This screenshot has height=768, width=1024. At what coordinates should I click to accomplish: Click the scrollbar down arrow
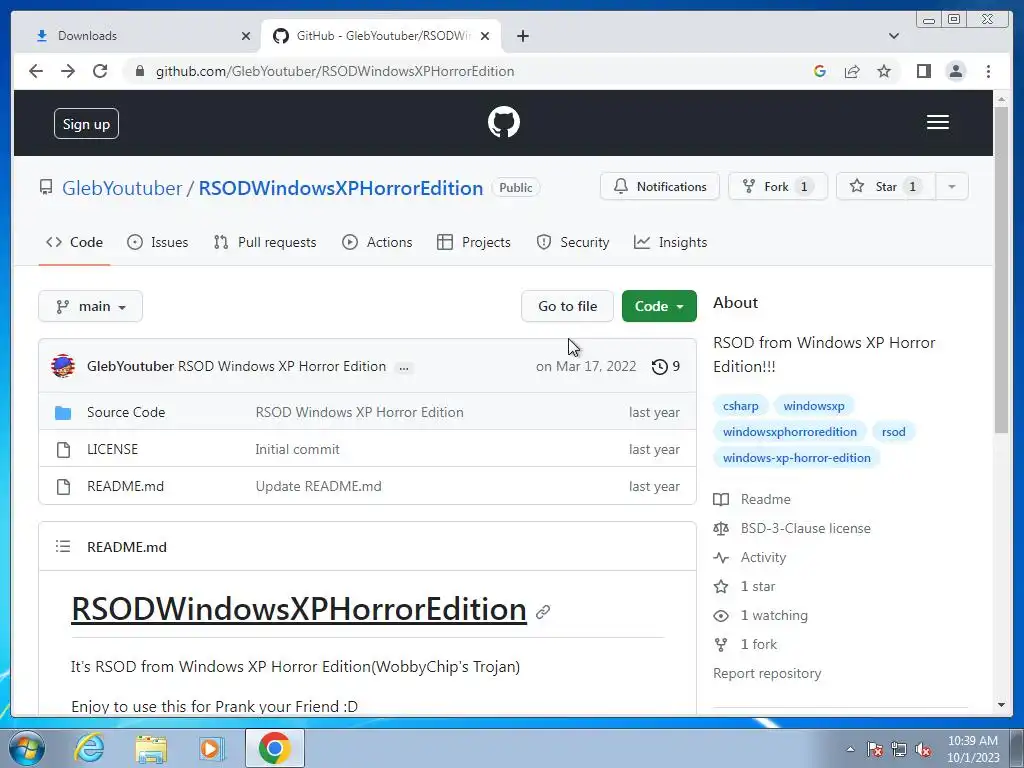(1001, 705)
